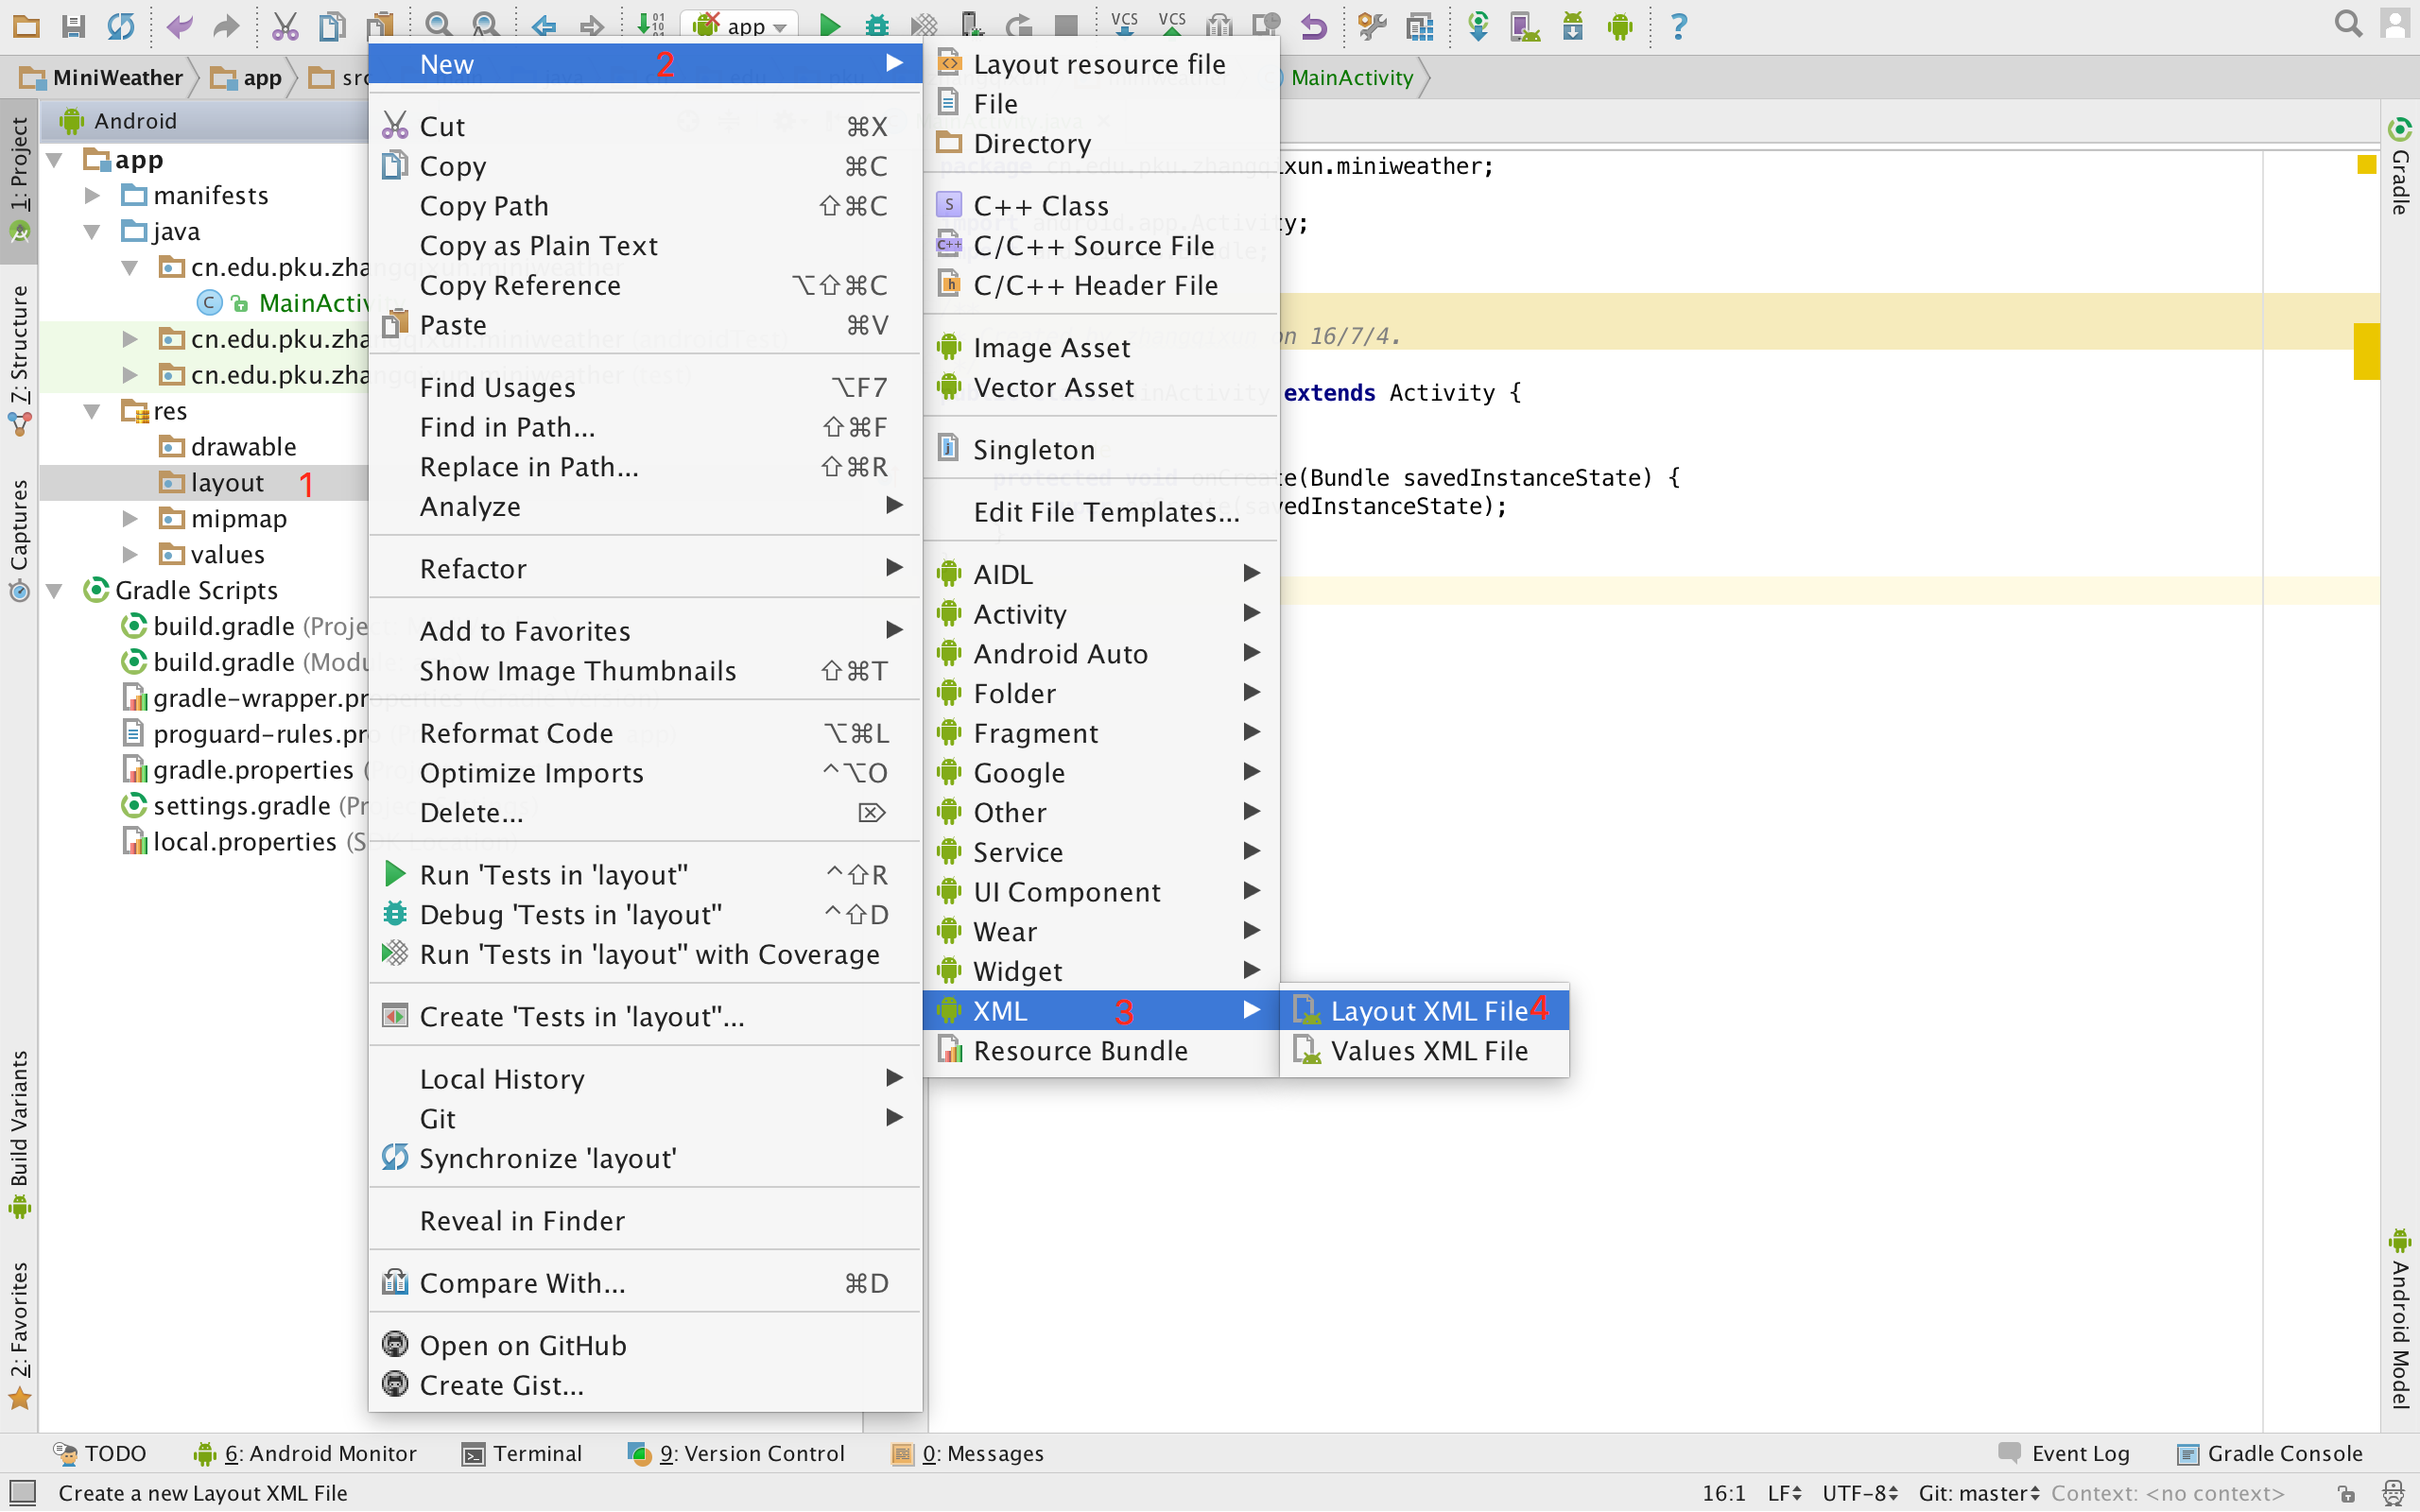This screenshot has height=1512, width=2420.
Task: Choose Layout resource file from New menu
Action: tap(1100, 64)
